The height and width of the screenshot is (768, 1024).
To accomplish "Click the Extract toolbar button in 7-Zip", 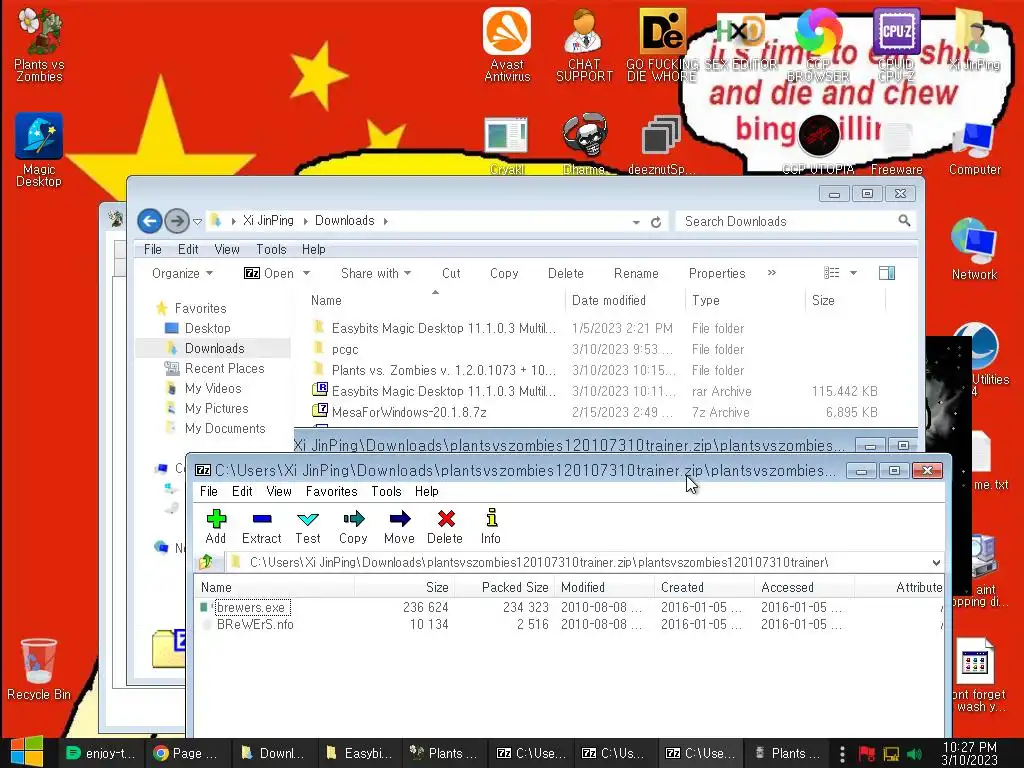I will [261, 526].
